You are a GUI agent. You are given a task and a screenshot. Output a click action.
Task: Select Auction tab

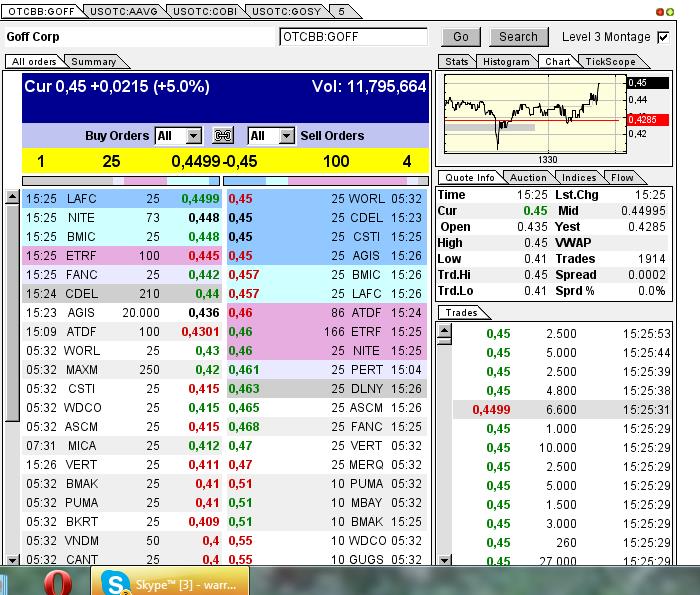coord(528,178)
